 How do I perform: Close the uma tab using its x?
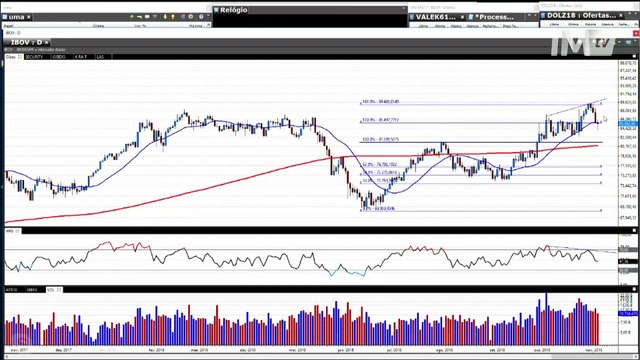point(29,17)
